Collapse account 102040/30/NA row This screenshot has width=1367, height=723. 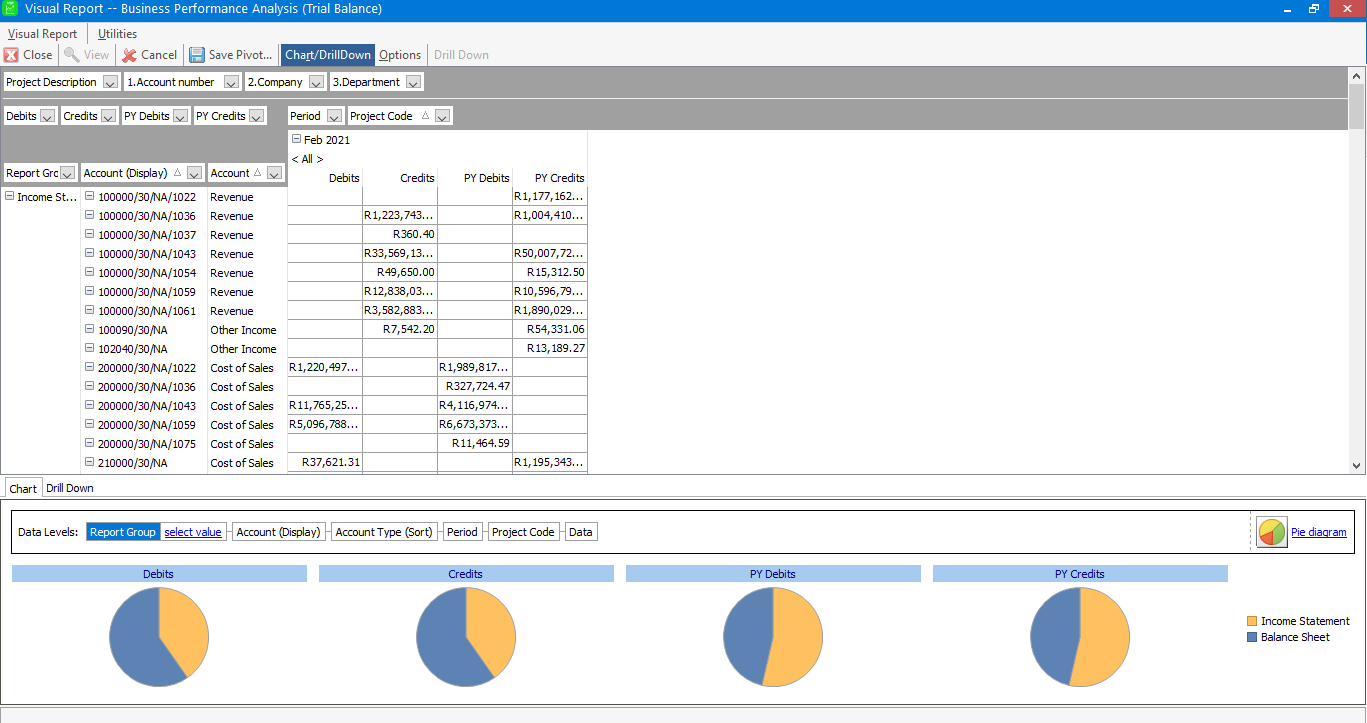tap(90, 349)
